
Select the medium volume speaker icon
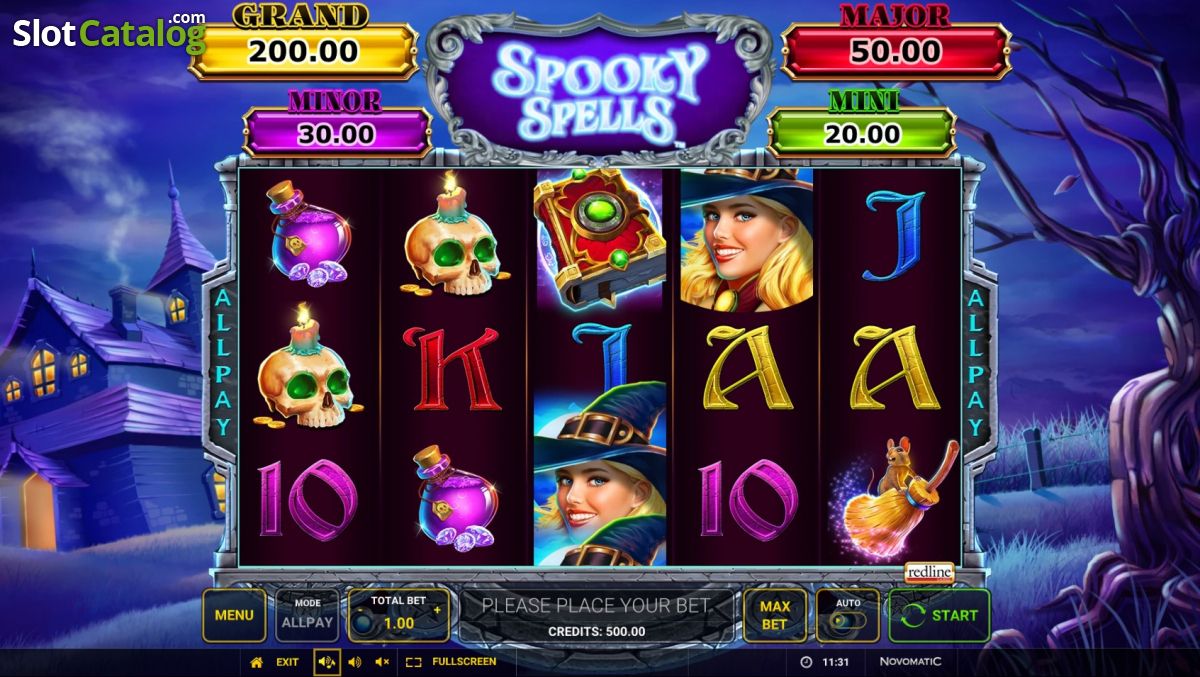tap(354, 662)
